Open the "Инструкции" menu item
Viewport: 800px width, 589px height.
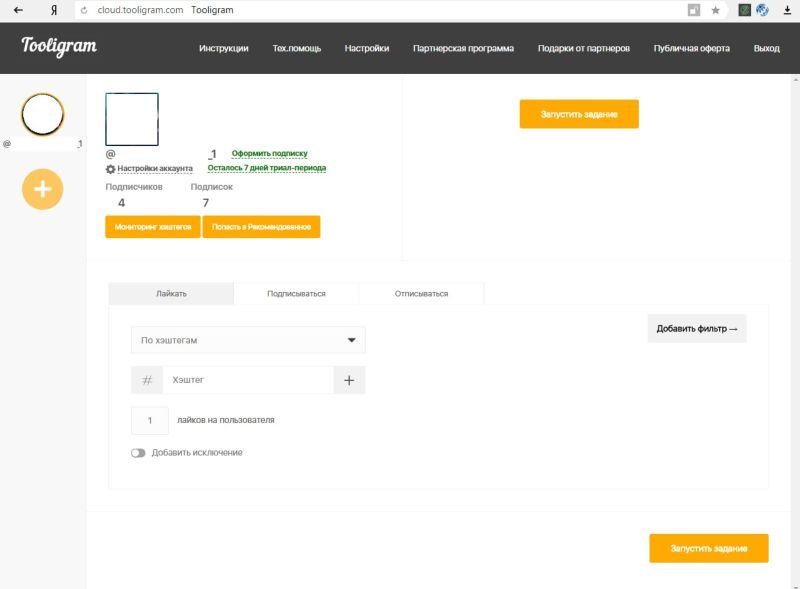click(223, 48)
